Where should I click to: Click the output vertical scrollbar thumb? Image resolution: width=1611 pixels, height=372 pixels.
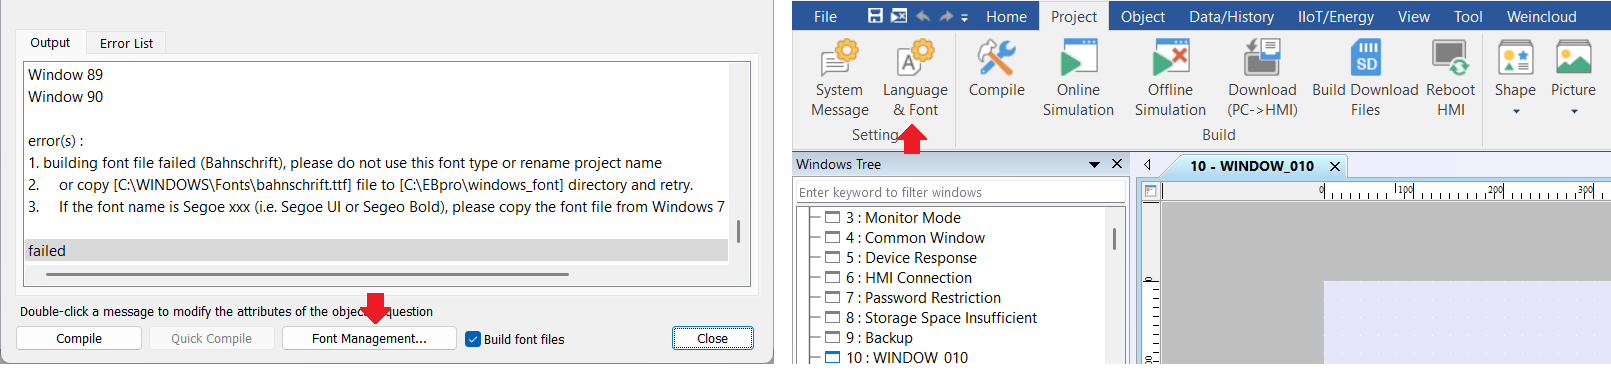(739, 231)
